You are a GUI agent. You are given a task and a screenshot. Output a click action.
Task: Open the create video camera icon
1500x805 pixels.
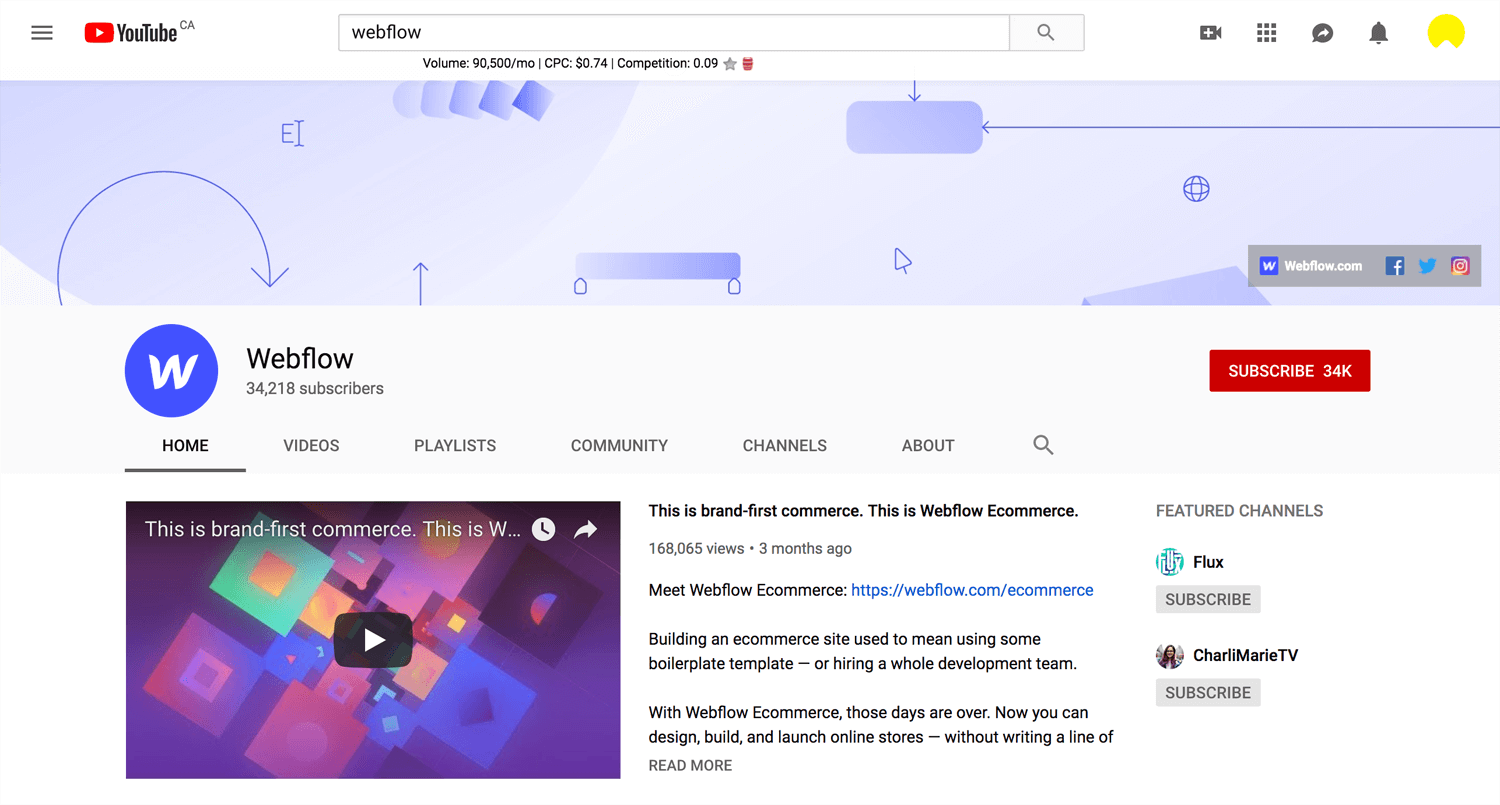[1210, 33]
